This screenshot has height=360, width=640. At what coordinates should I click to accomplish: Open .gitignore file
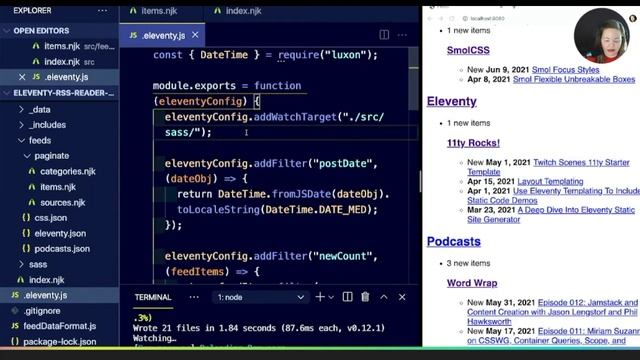point(36,311)
